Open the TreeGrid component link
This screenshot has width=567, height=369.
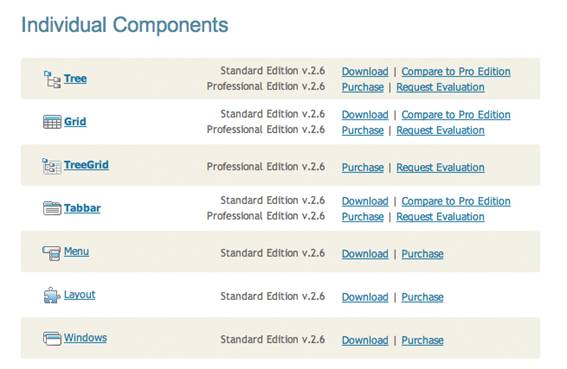pyautogui.click(x=86, y=165)
